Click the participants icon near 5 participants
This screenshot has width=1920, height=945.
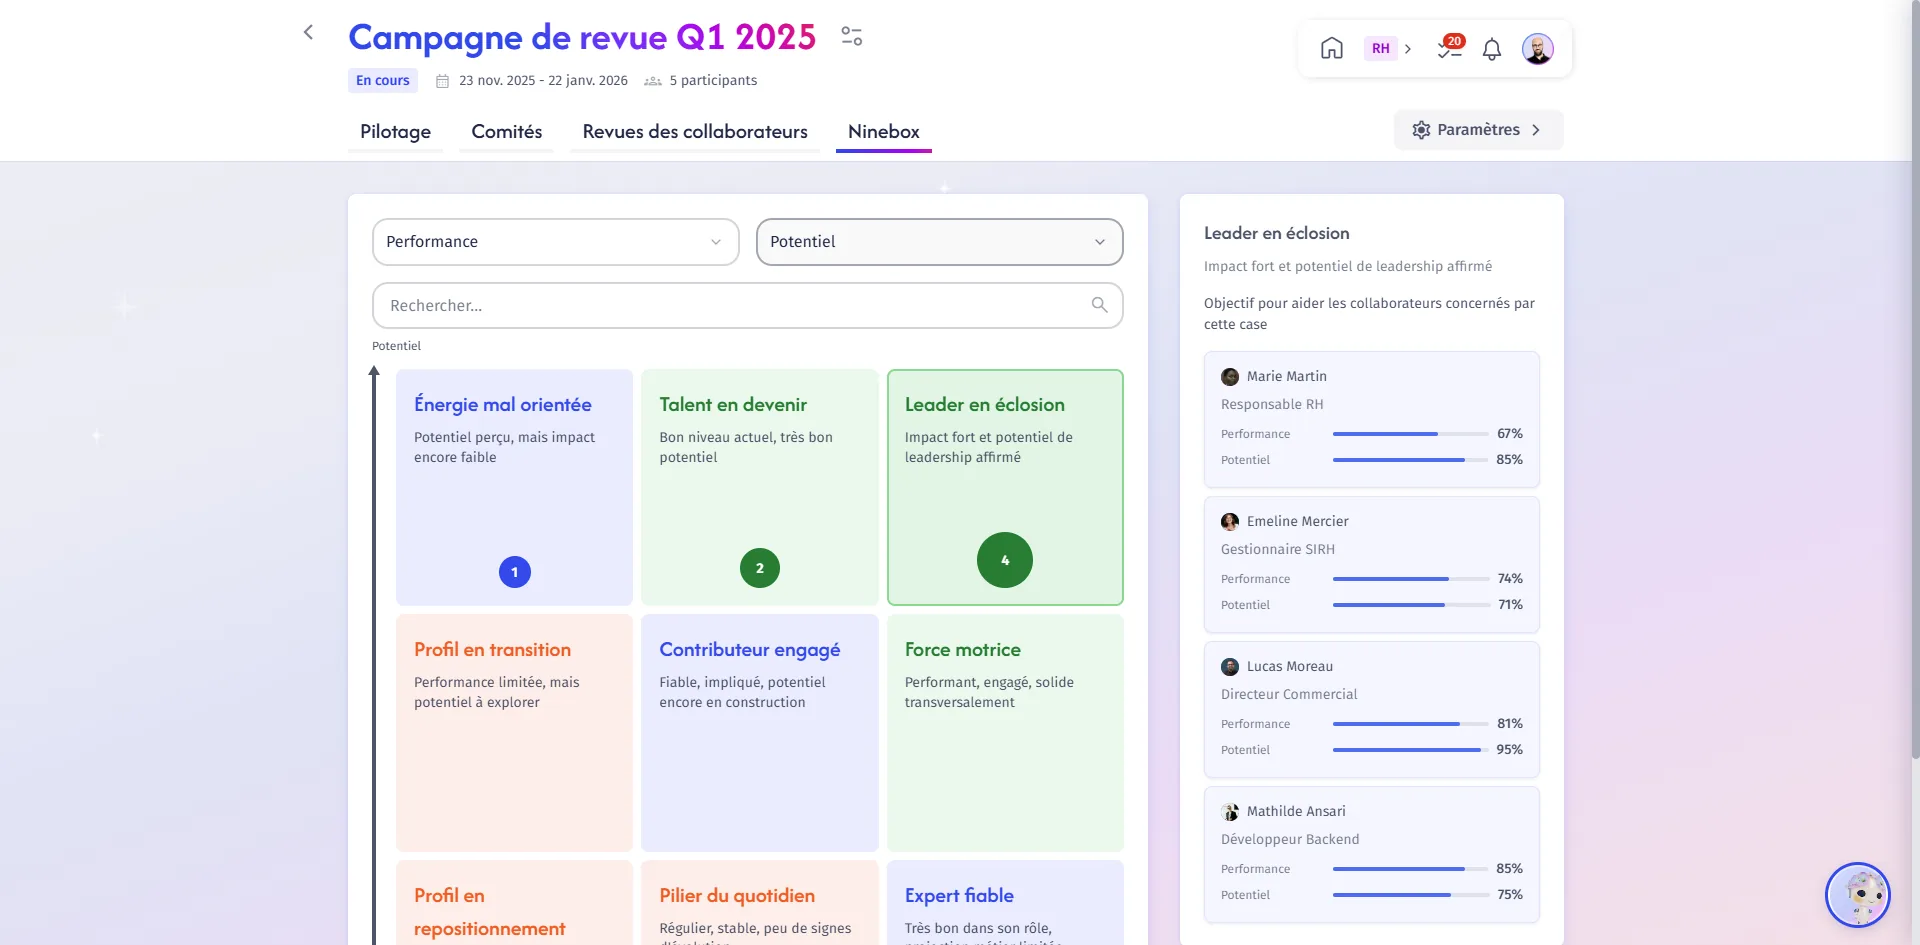coord(653,81)
